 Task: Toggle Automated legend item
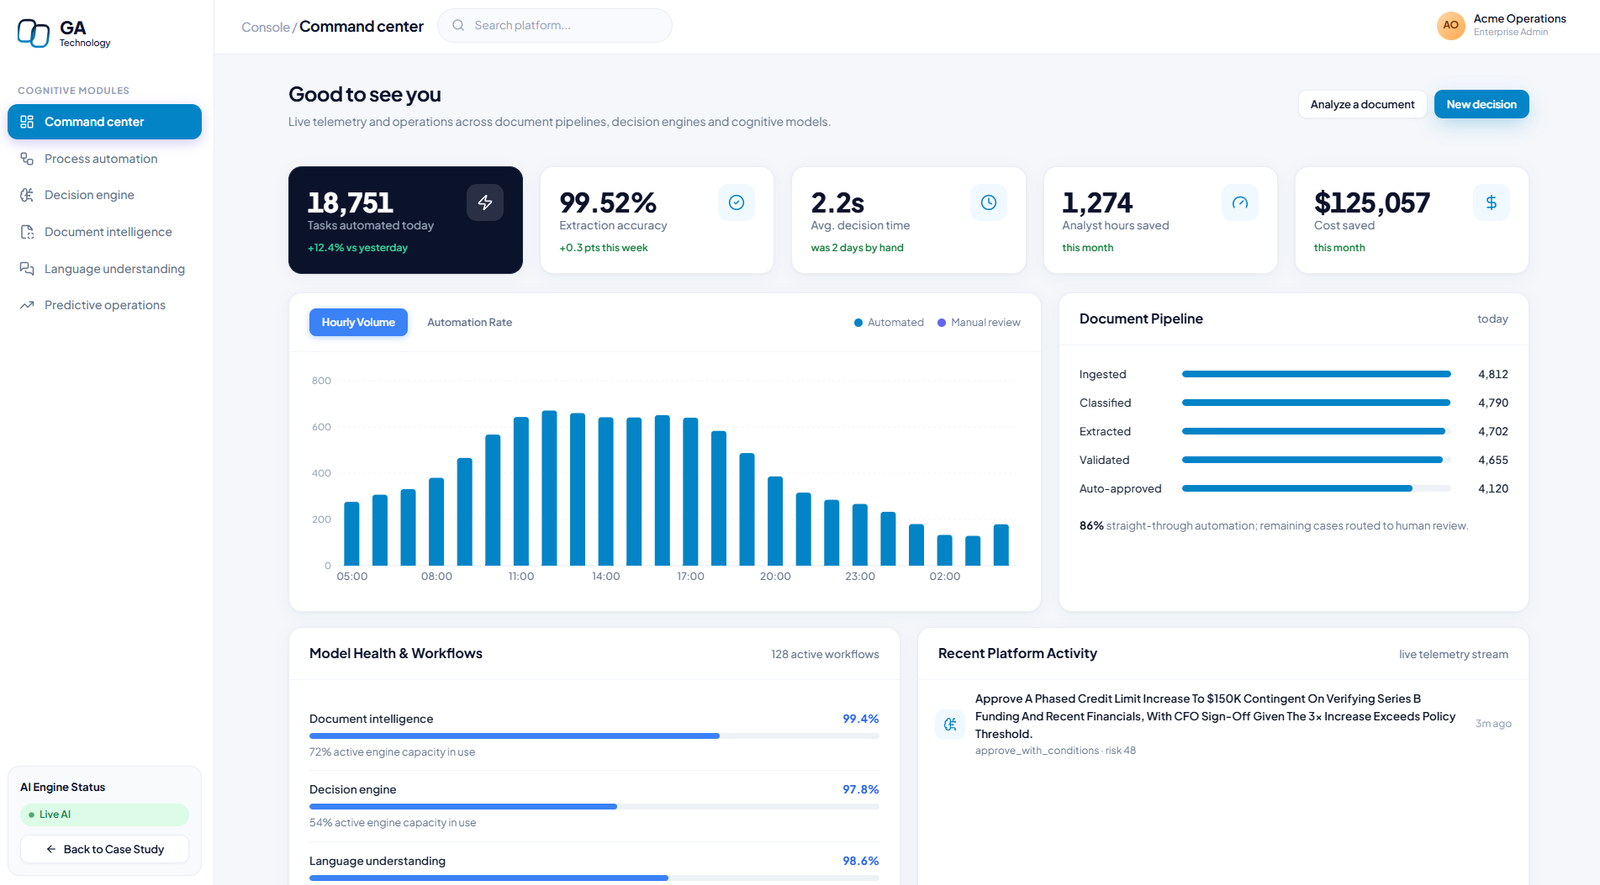click(889, 322)
